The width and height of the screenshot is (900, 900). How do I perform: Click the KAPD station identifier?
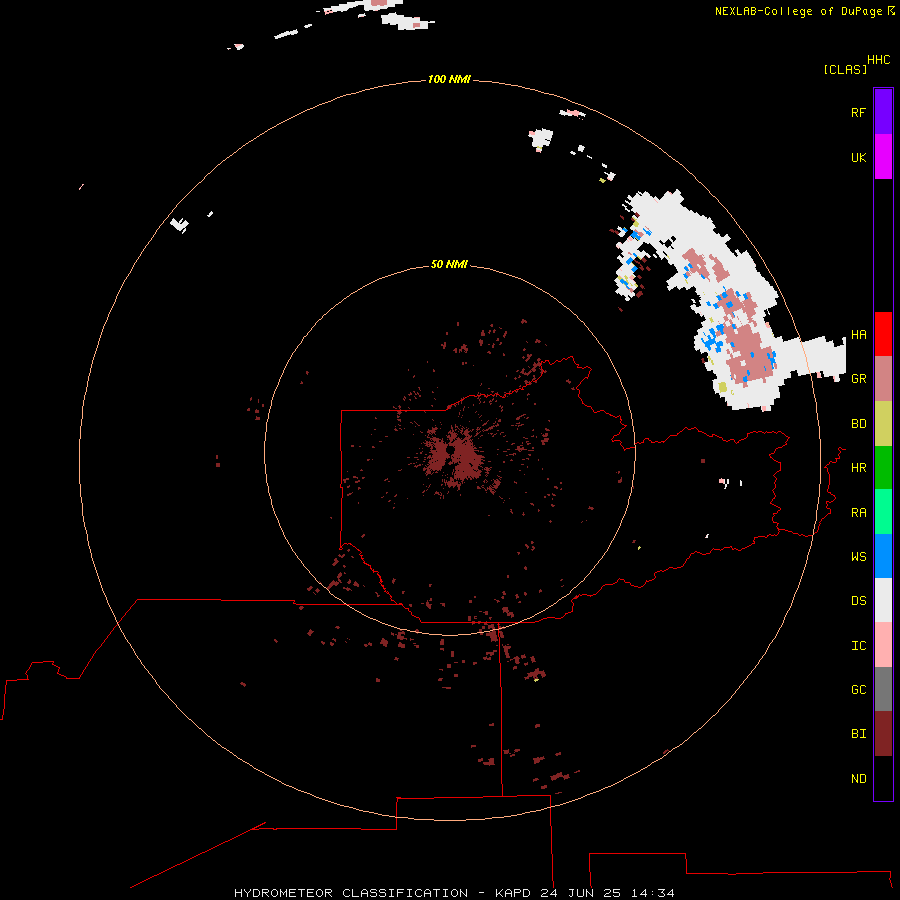click(x=514, y=893)
